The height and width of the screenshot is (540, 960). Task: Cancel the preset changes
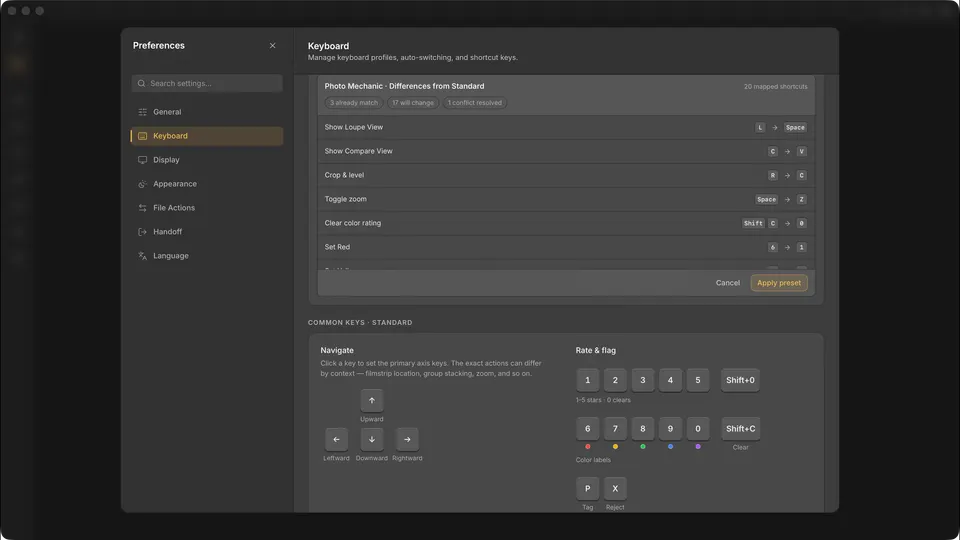click(728, 283)
